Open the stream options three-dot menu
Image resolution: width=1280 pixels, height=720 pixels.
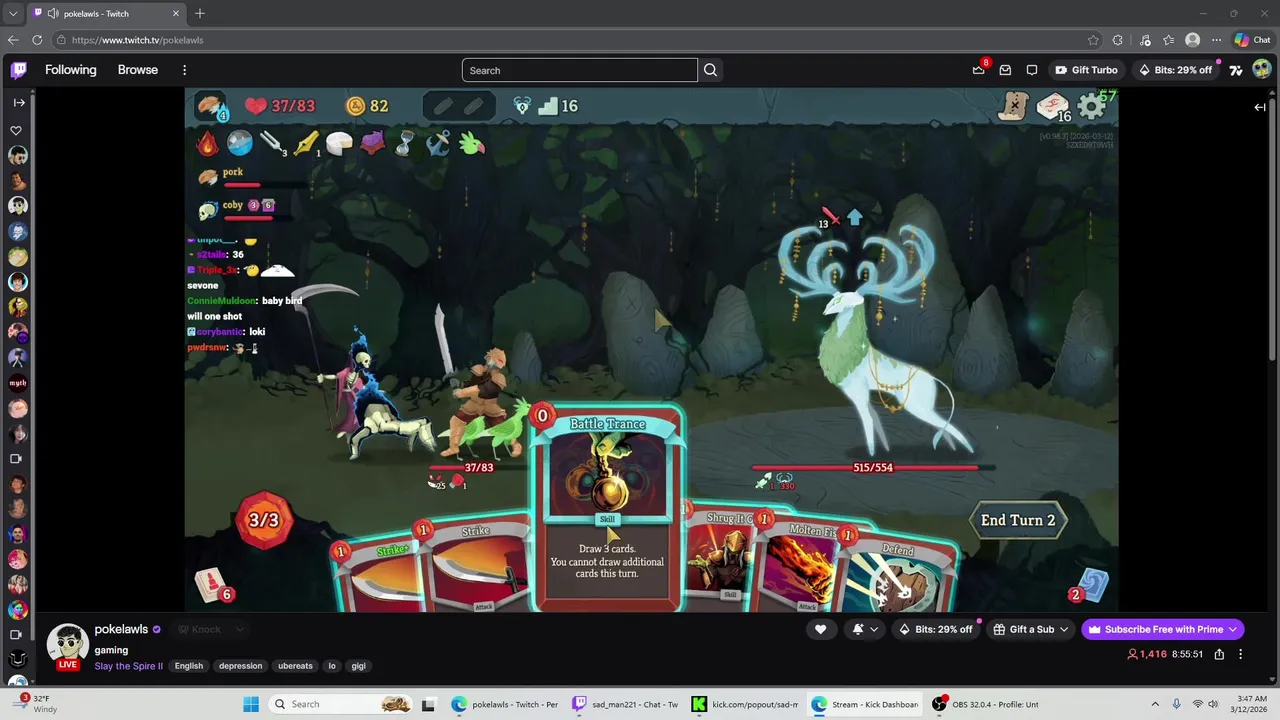(1240, 654)
